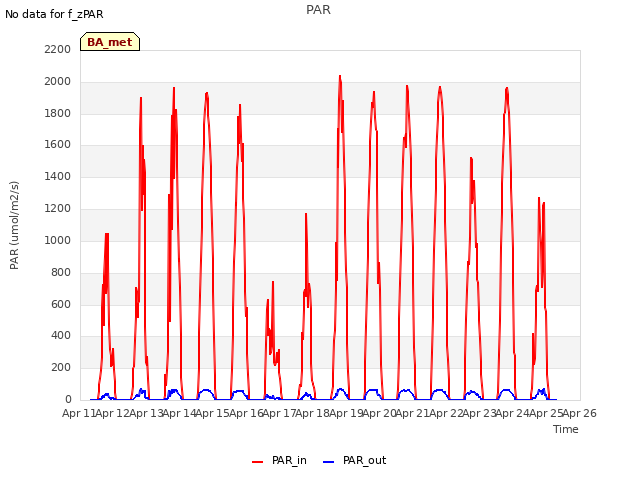
Task: Toggle the PAR_out legend entry
Action: pos(354,460)
